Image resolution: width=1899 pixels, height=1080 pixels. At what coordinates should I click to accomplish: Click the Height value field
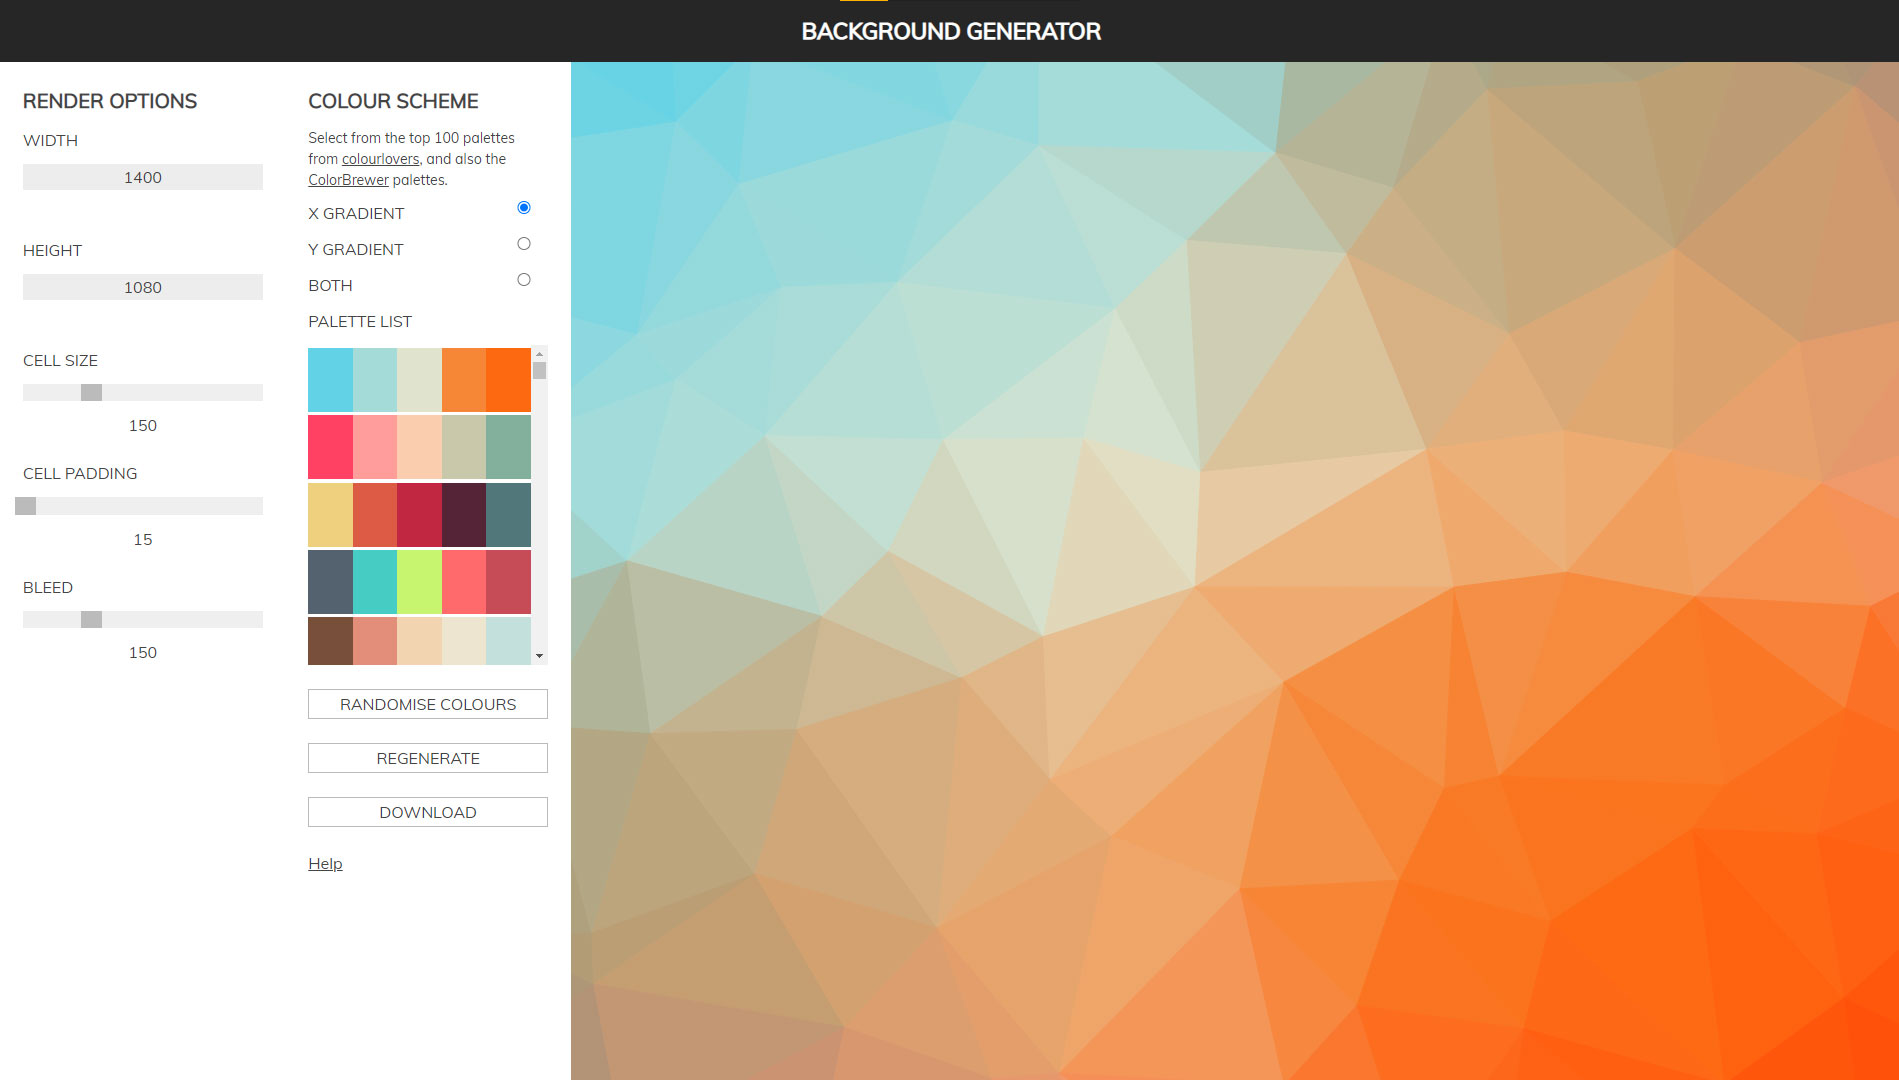(x=142, y=287)
